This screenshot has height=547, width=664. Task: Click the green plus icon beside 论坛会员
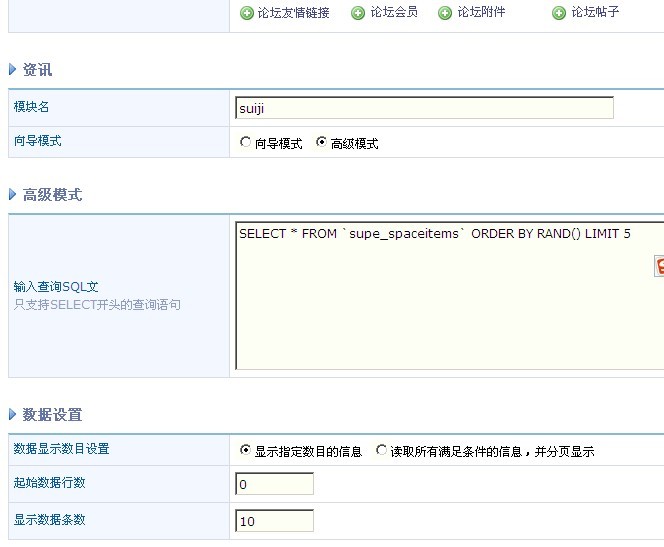tap(358, 14)
